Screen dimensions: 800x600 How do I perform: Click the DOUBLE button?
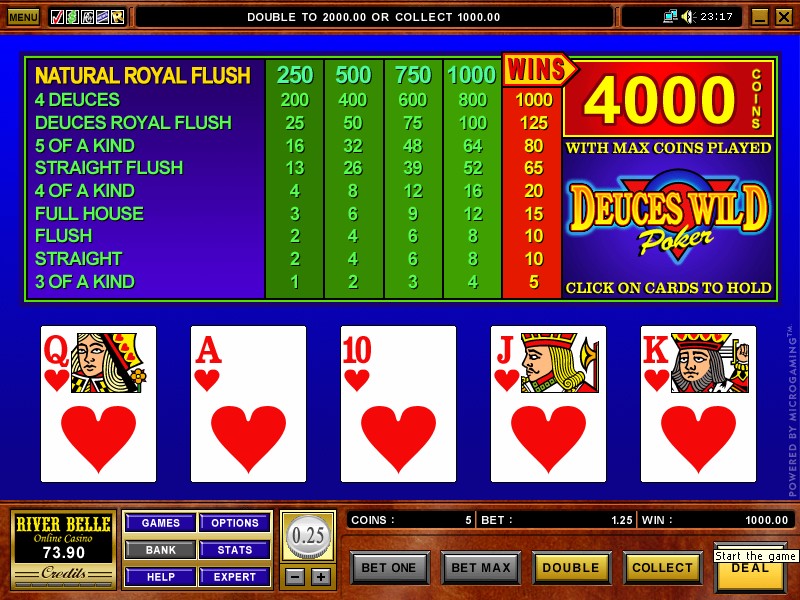click(571, 567)
